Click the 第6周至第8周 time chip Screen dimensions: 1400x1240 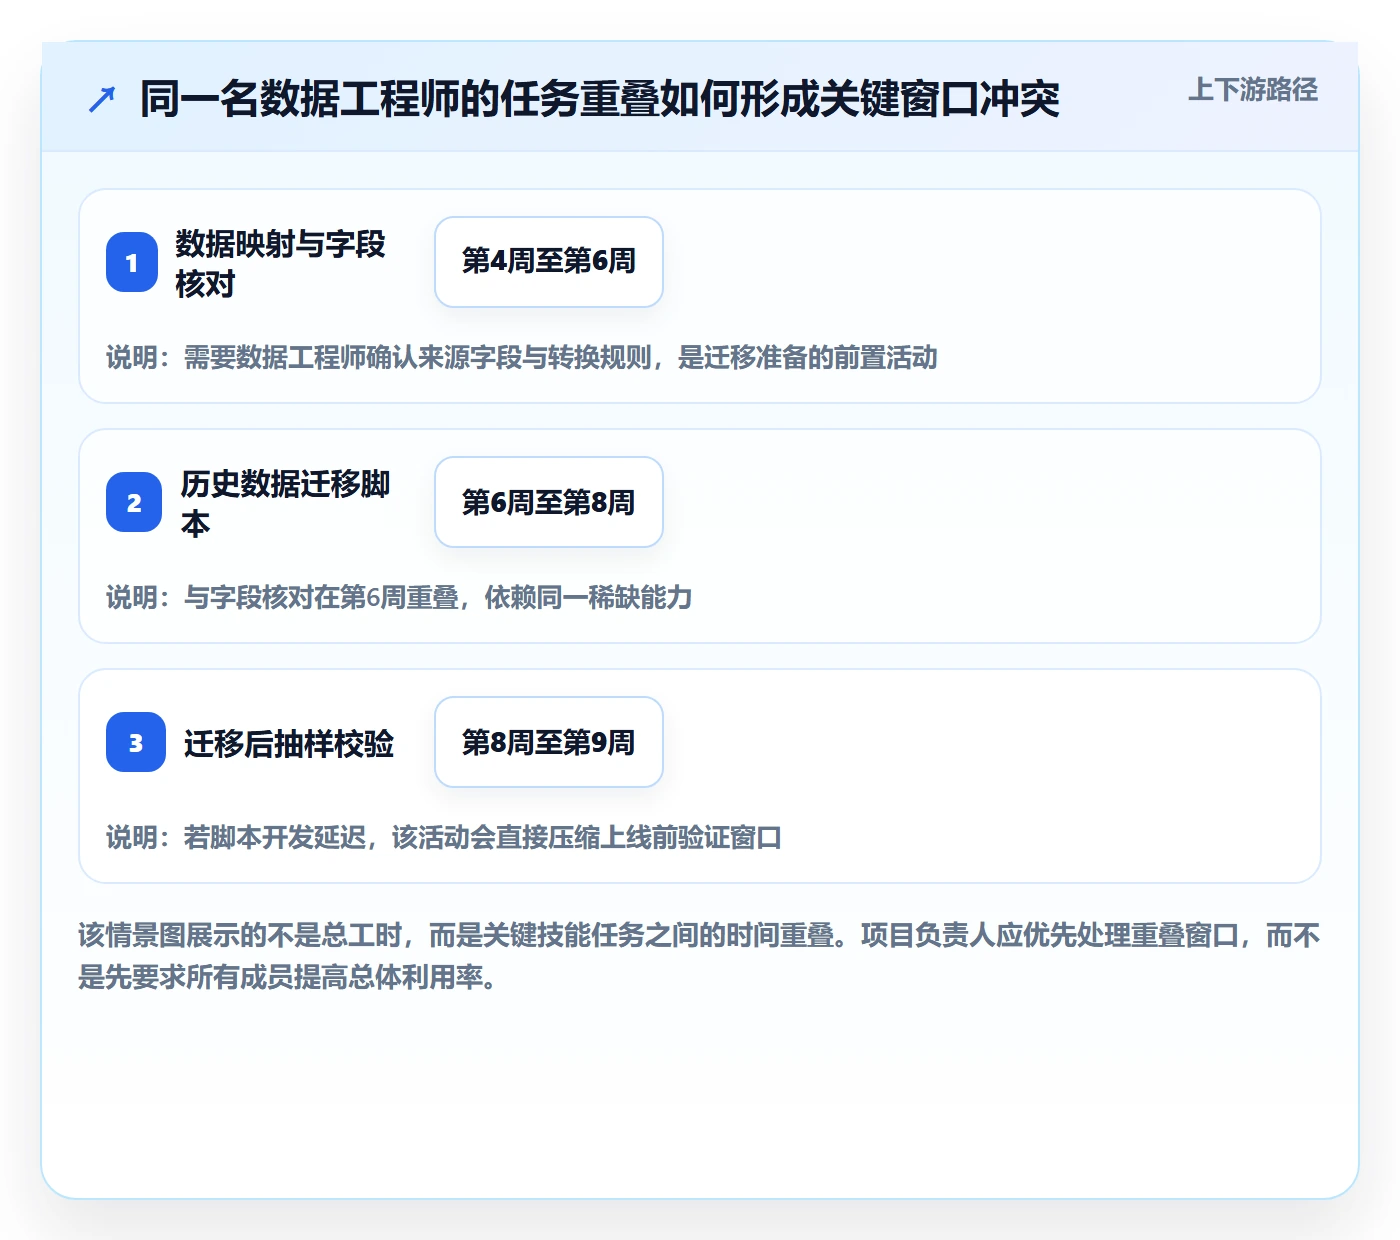[549, 502]
